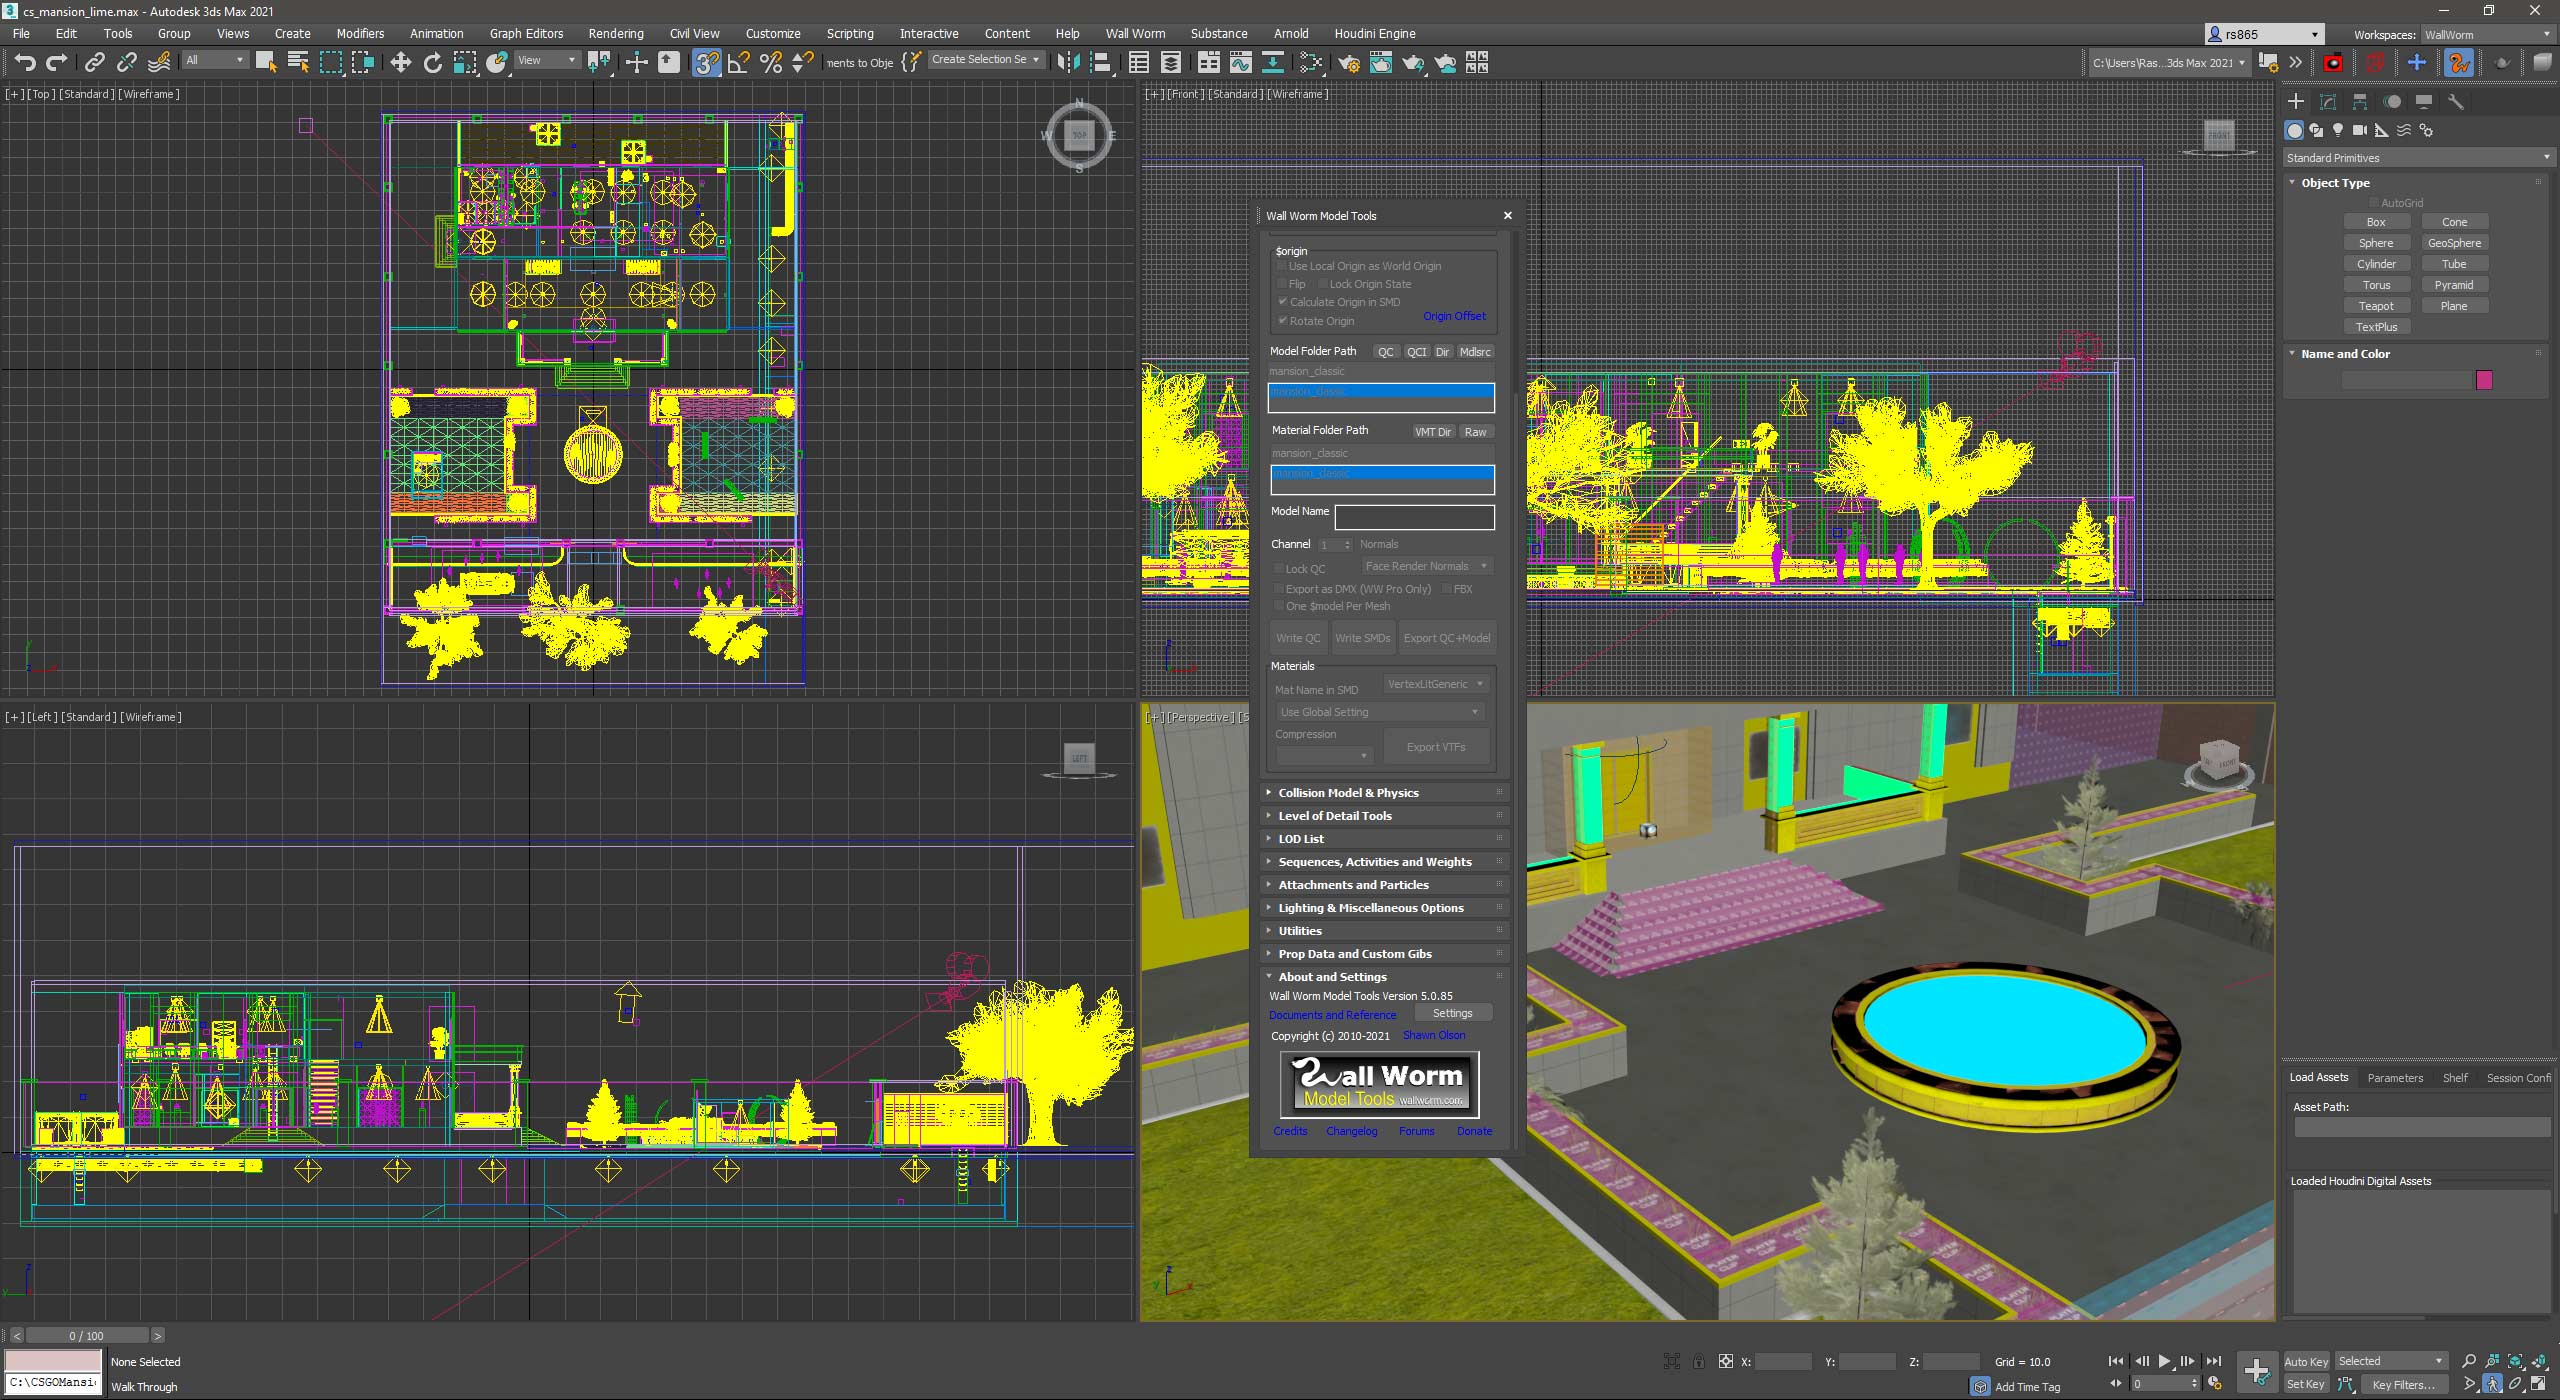Open the Scripting menu
2560x1400 pixels.
pyautogui.click(x=849, y=33)
